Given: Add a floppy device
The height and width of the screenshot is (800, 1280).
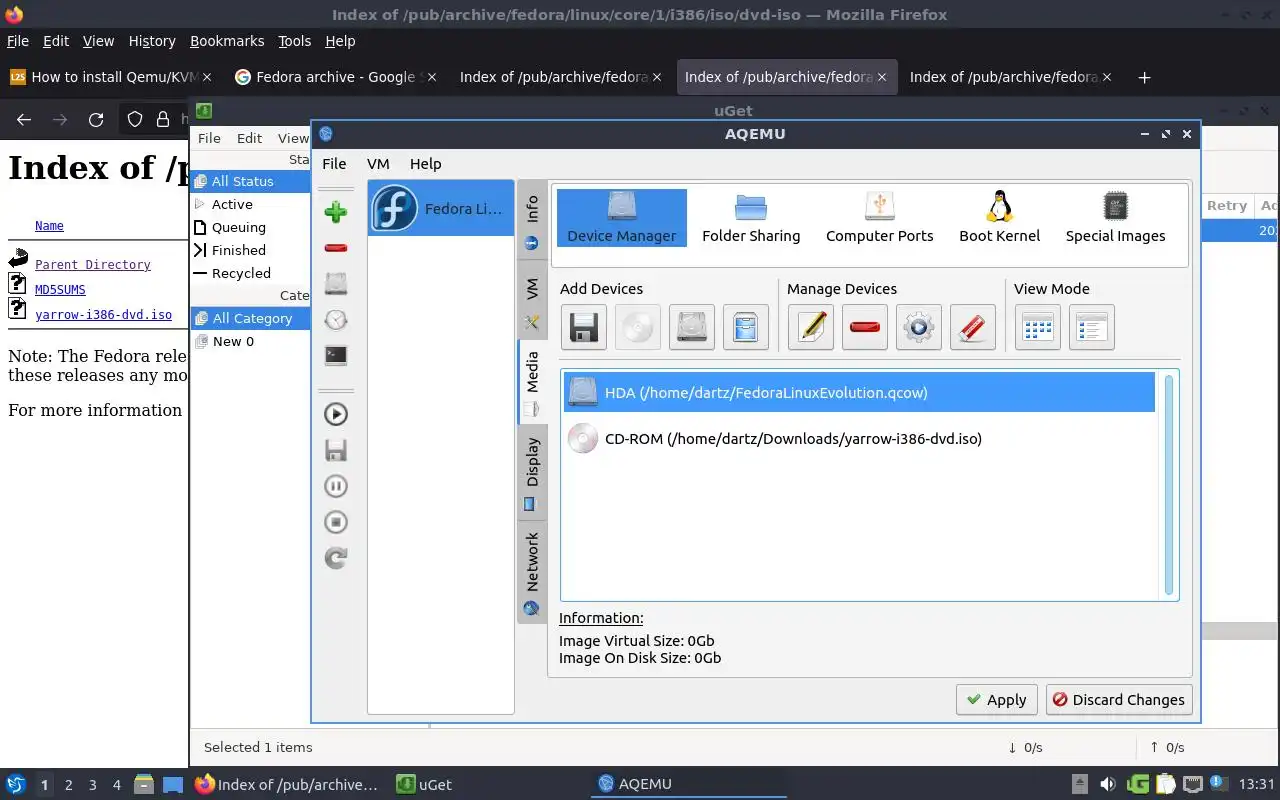Looking at the screenshot, I should pos(584,327).
